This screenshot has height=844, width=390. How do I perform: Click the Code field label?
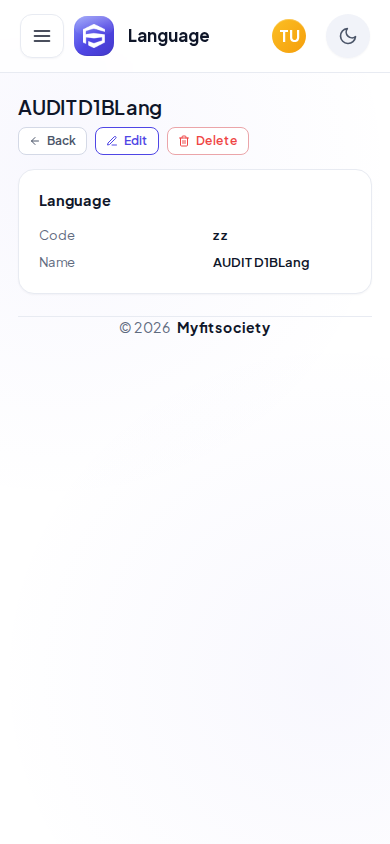tap(57, 235)
